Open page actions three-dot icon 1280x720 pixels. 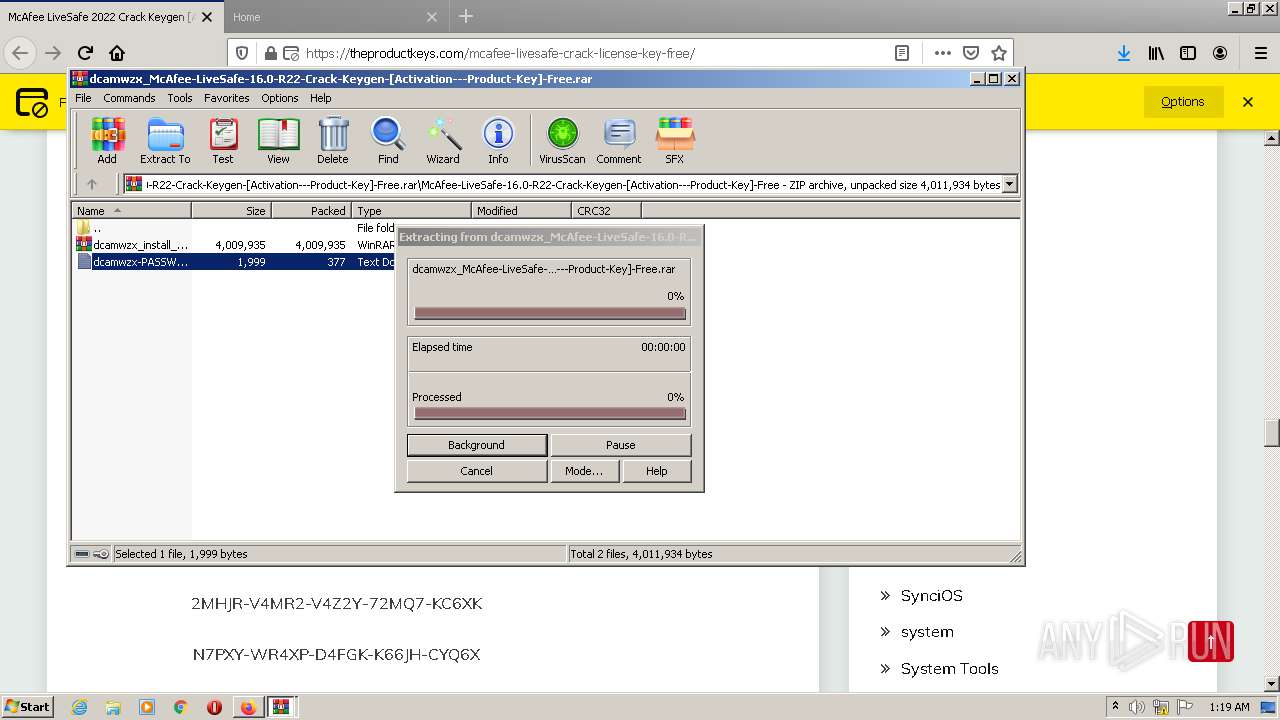(942, 53)
